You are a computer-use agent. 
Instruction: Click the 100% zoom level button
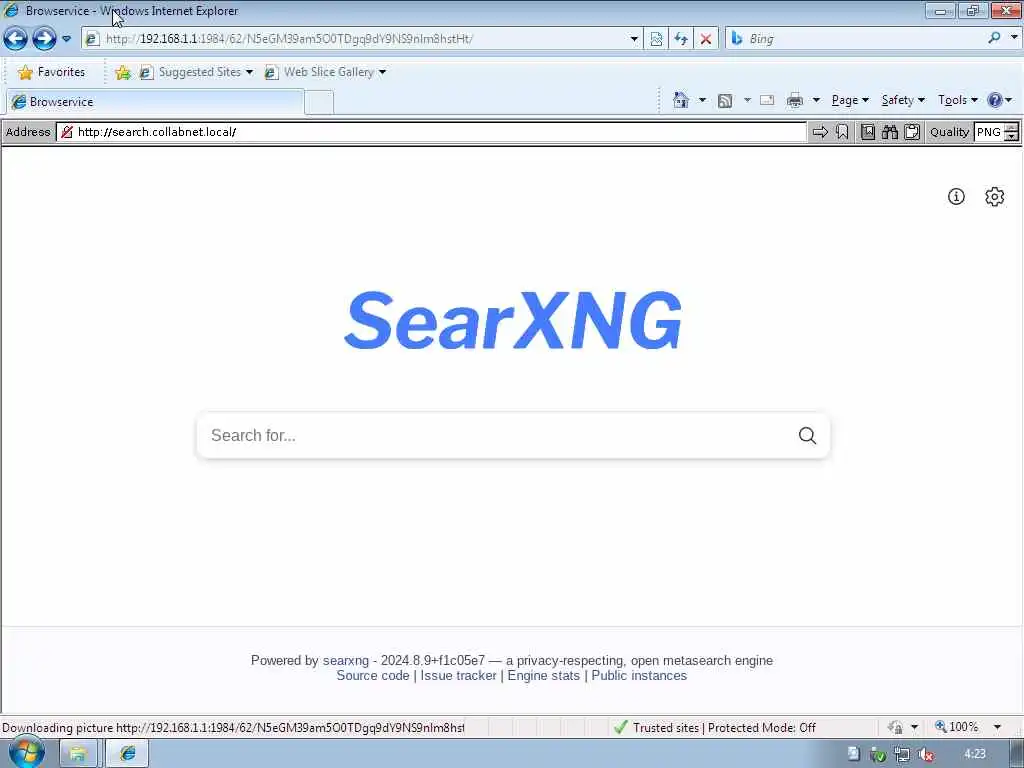[x=957, y=727]
